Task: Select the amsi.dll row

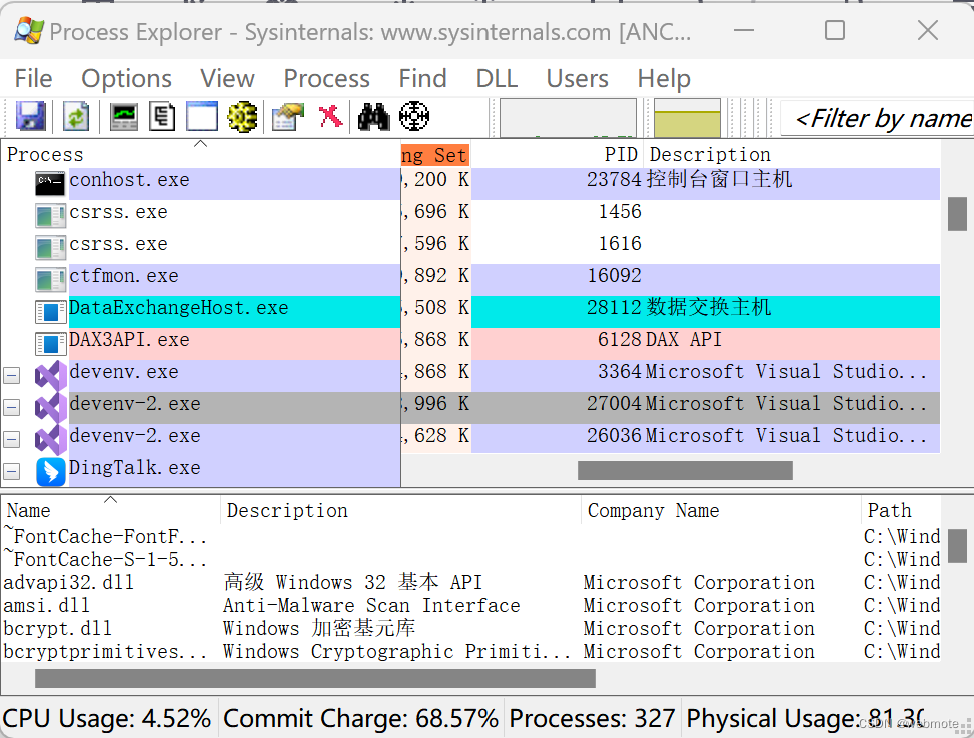Action: [x=471, y=606]
